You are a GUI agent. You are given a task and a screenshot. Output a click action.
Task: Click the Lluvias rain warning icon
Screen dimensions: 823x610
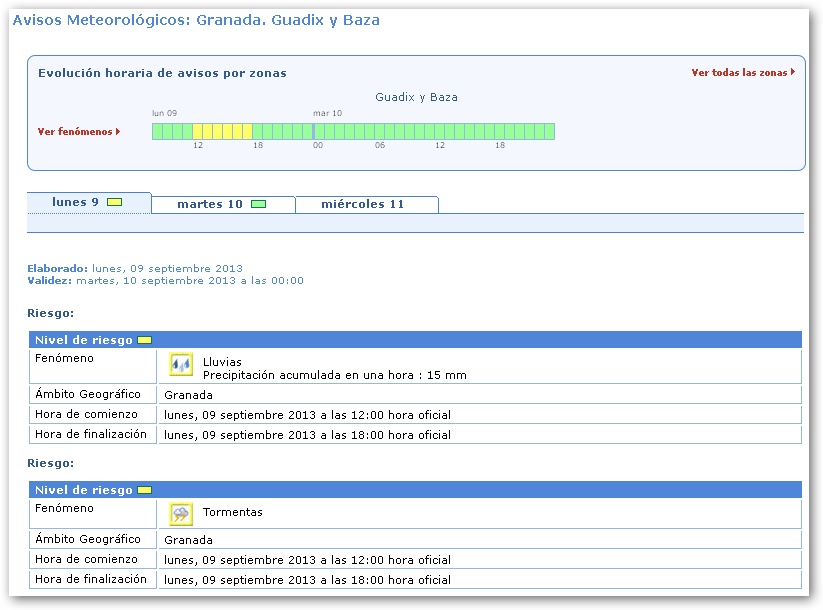point(181,365)
